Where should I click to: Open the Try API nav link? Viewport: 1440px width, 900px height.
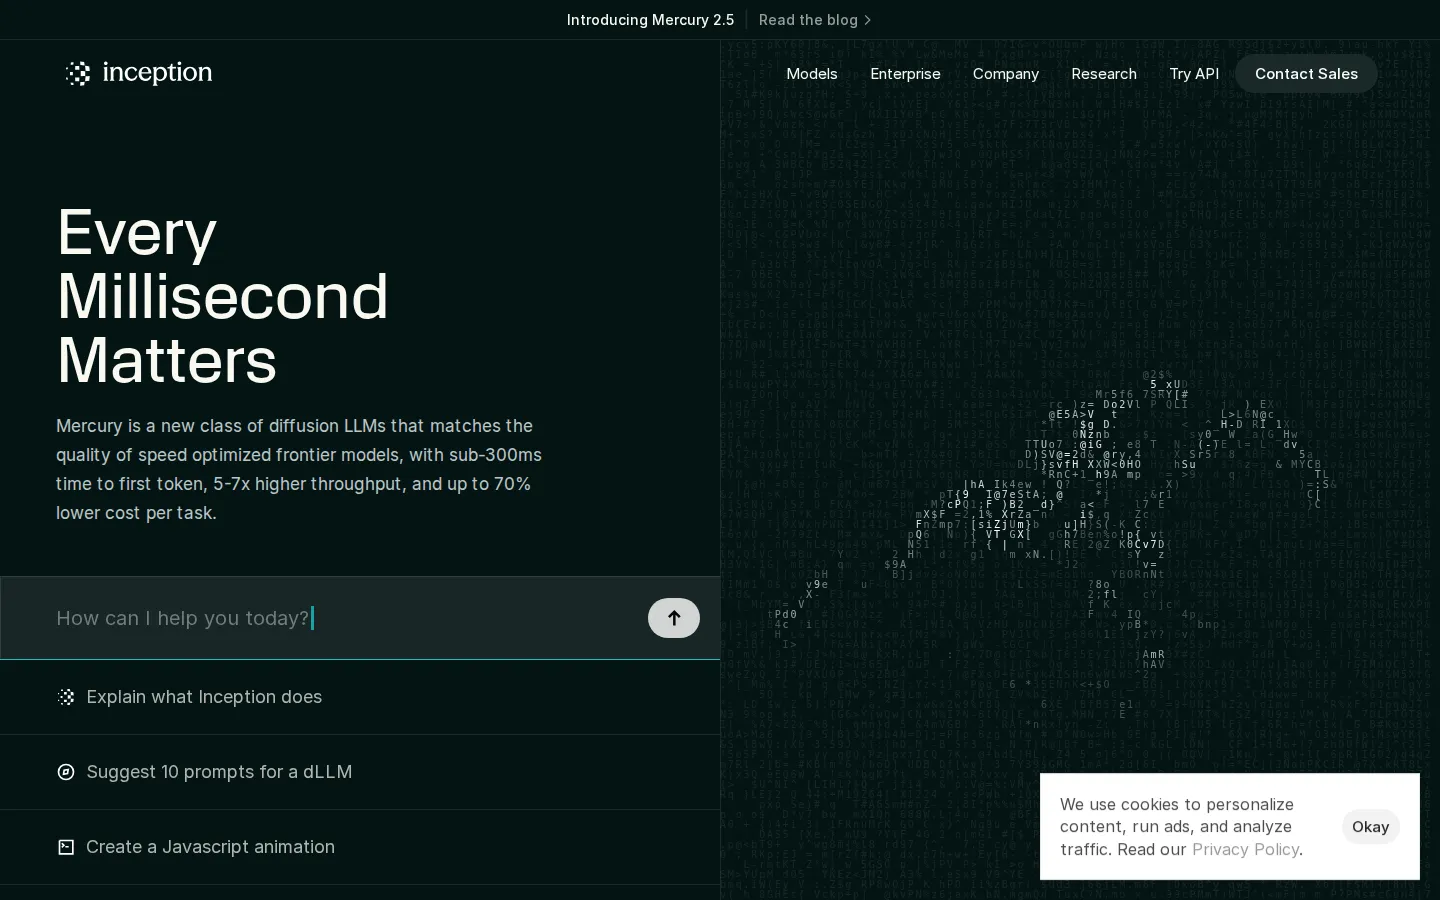coord(1194,74)
